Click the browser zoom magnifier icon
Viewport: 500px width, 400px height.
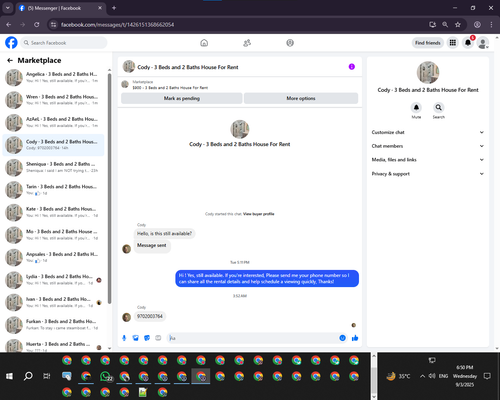[x=445, y=25]
